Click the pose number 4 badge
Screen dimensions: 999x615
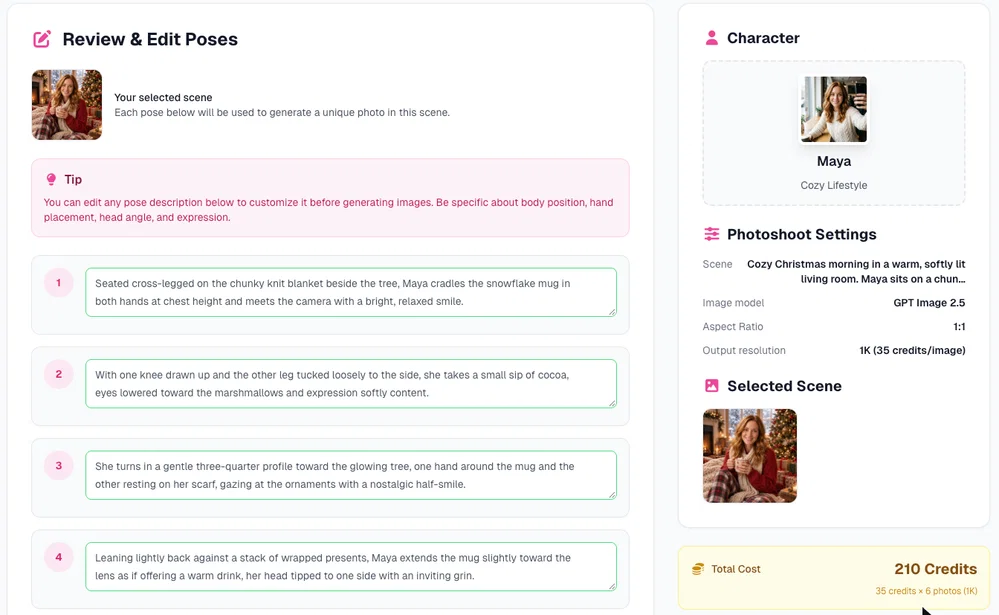pos(59,557)
